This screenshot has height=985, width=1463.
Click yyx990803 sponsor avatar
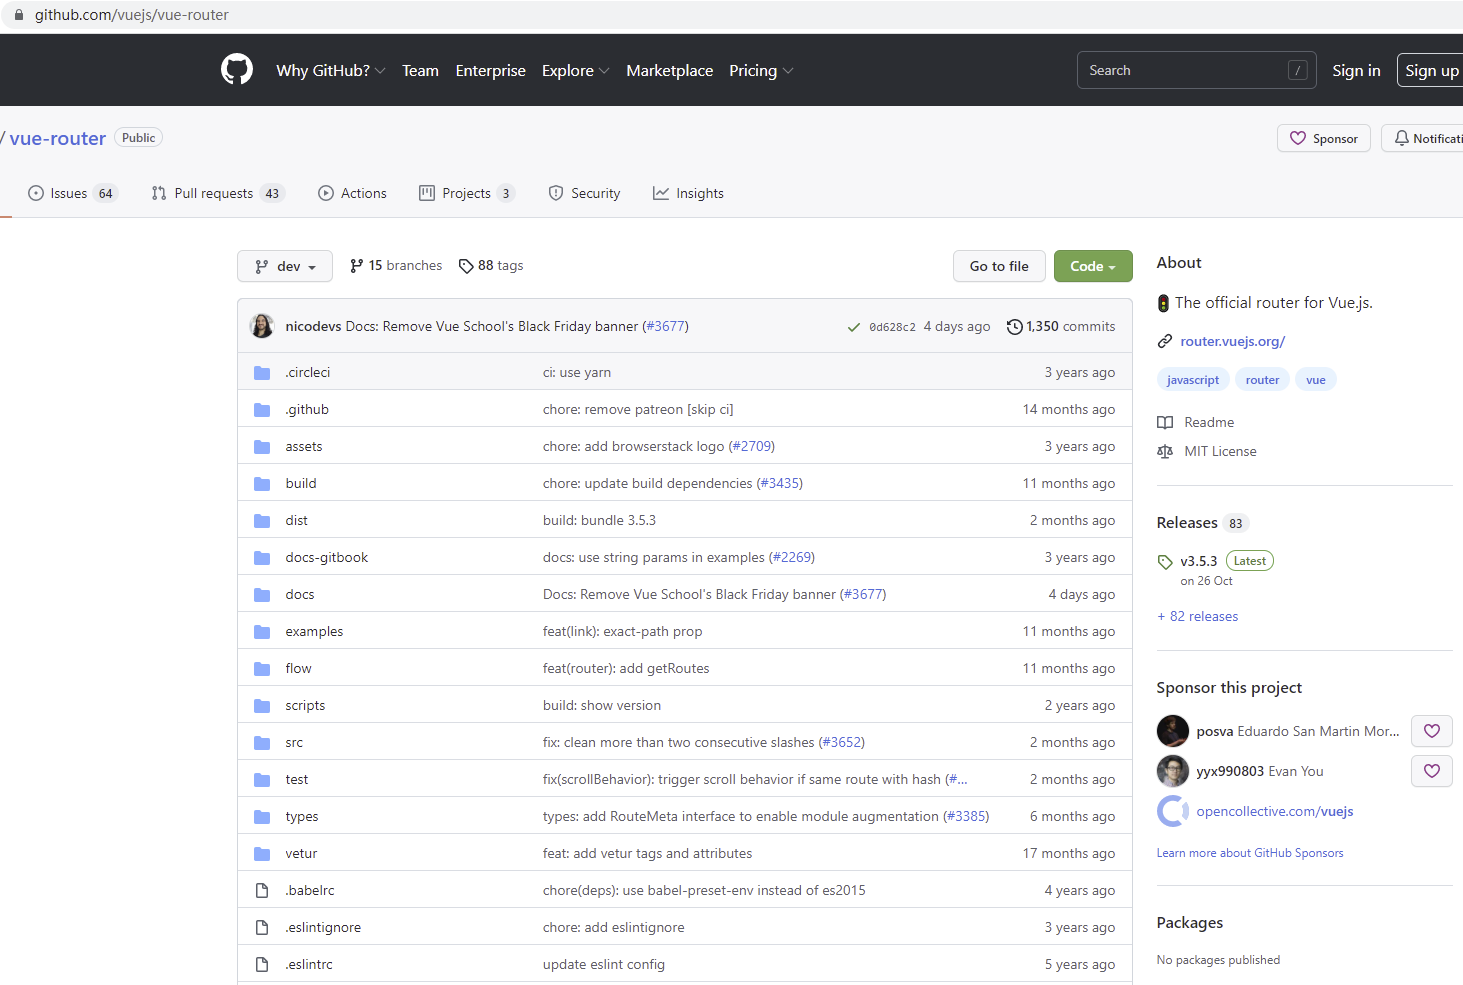[x=1173, y=771]
